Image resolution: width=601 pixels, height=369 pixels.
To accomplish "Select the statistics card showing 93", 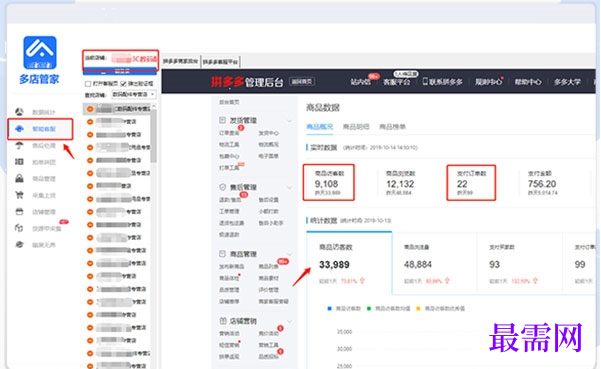I will tap(520, 263).
